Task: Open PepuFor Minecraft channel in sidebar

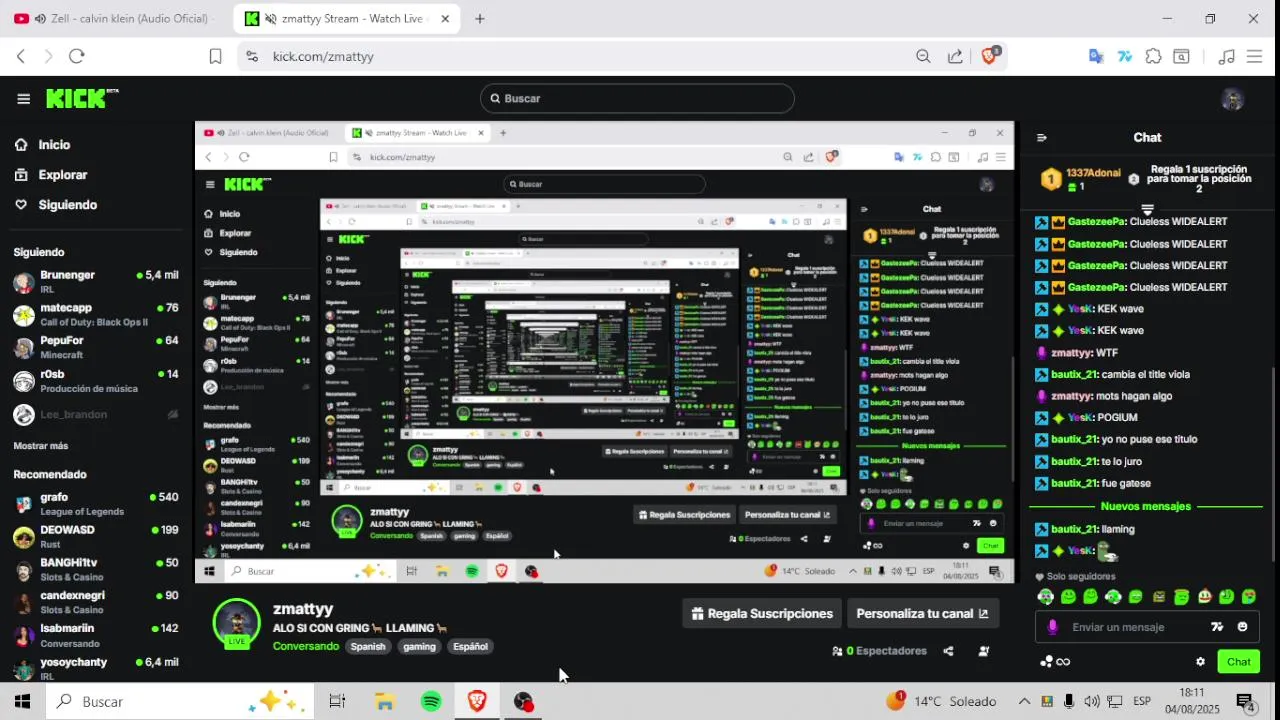Action: point(96,347)
